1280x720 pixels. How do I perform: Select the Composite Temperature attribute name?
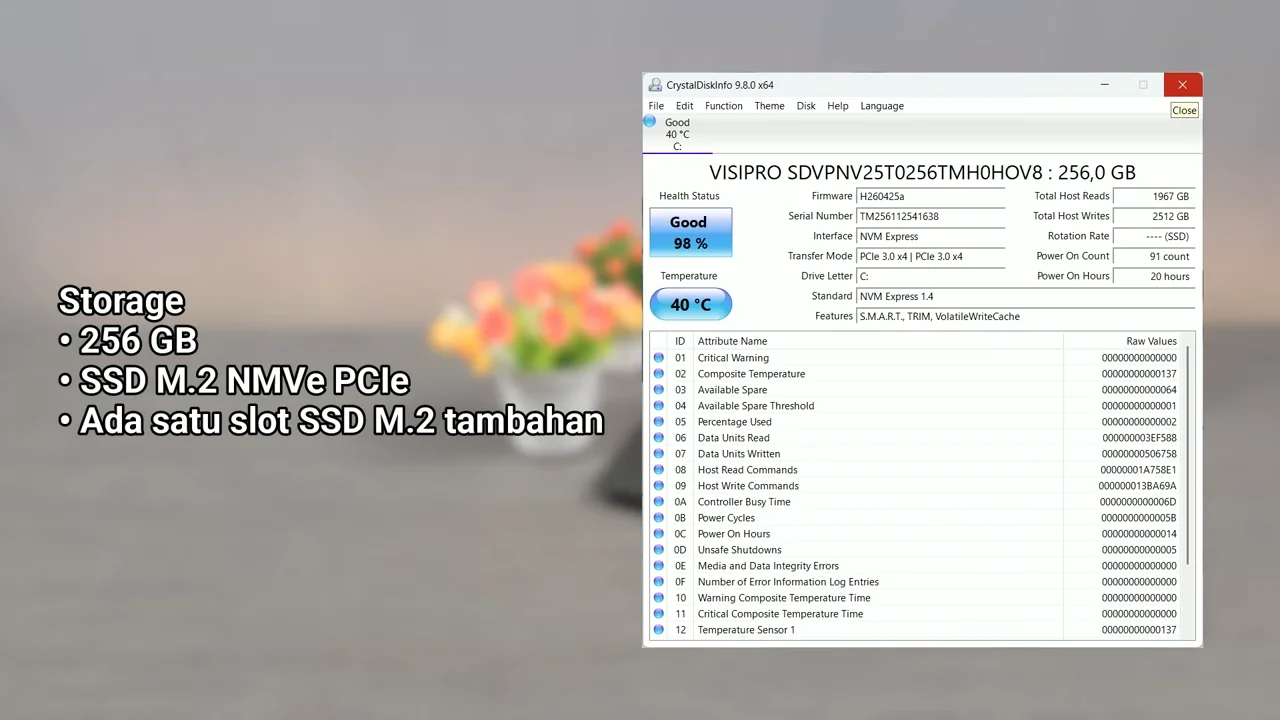pyautogui.click(x=751, y=374)
